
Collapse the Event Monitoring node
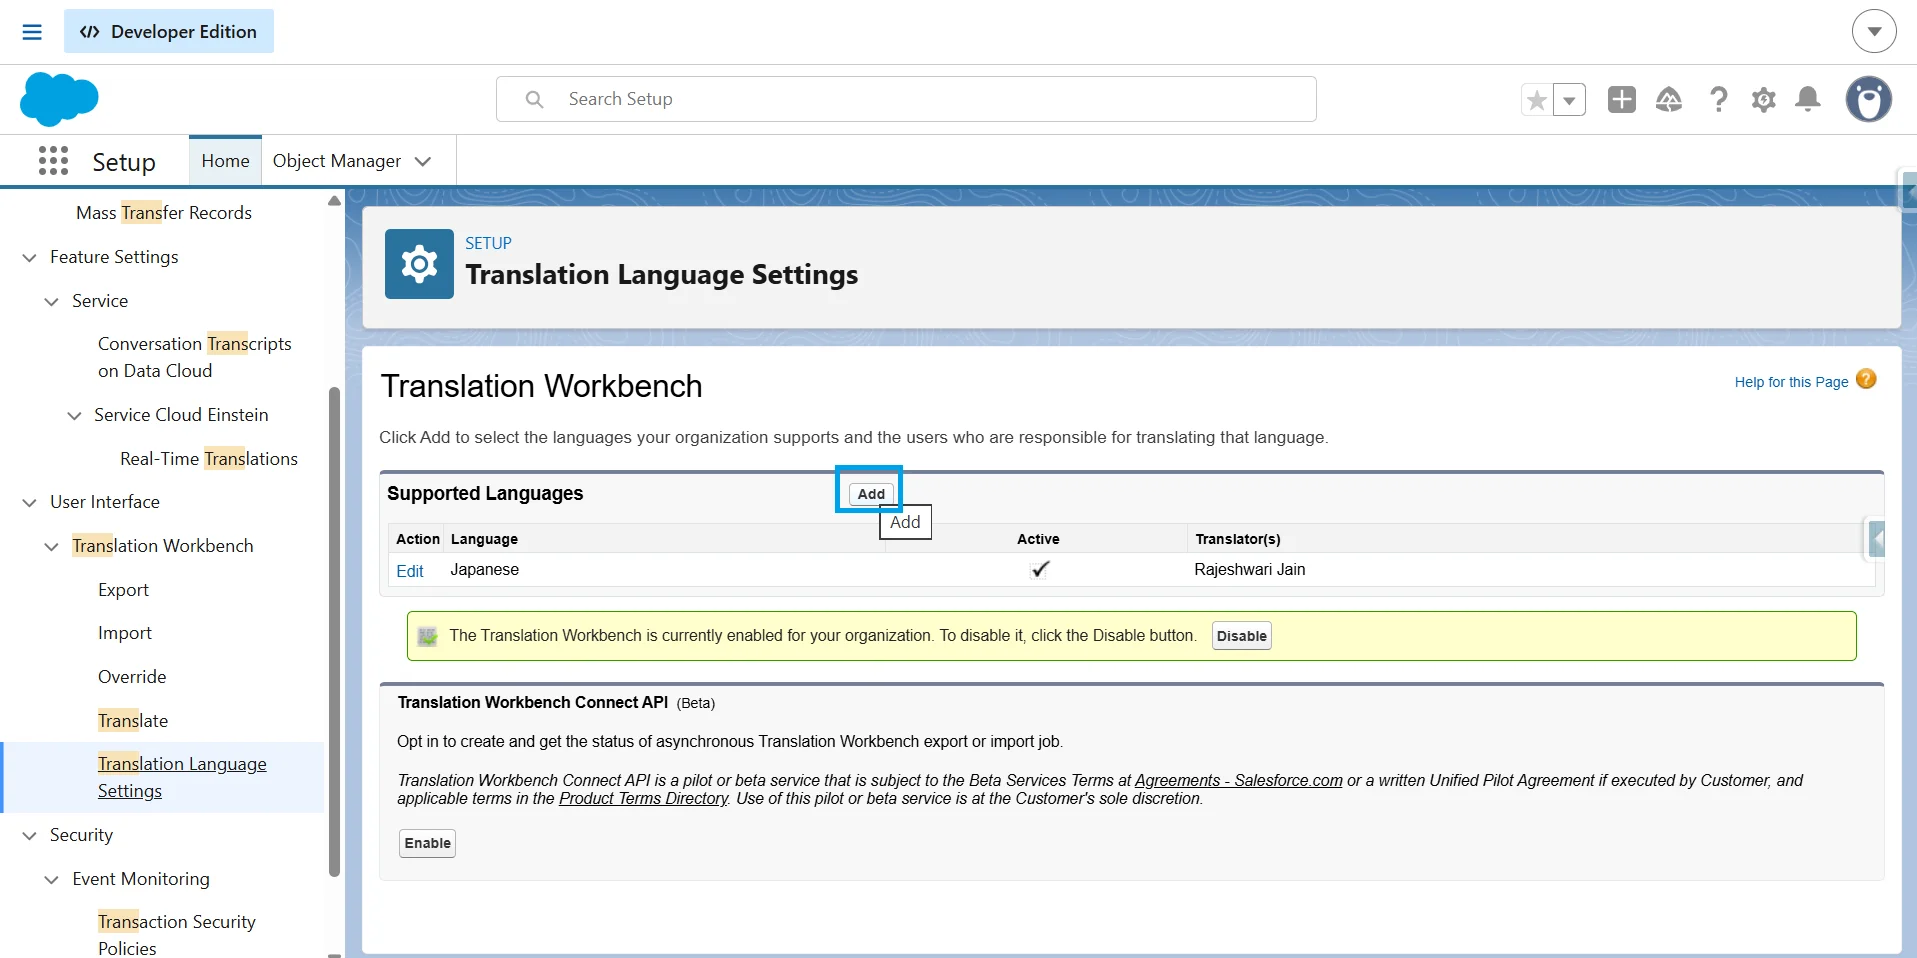pyautogui.click(x=51, y=879)
